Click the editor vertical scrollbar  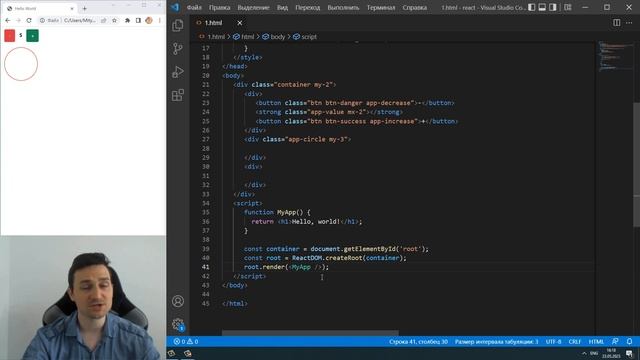pyautogui.click(x=636, y=164)
